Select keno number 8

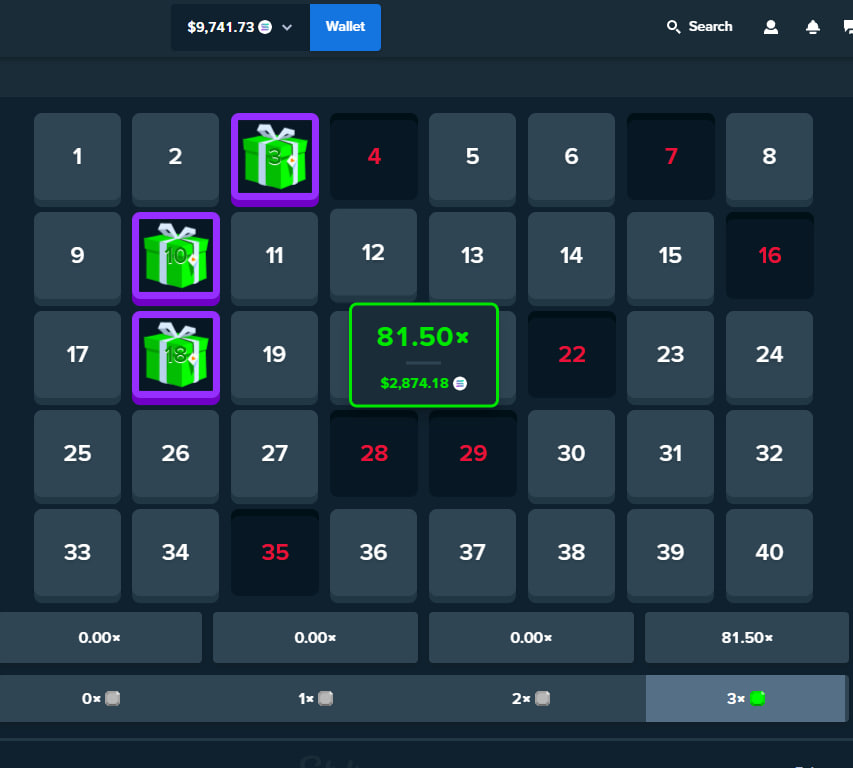769,157
